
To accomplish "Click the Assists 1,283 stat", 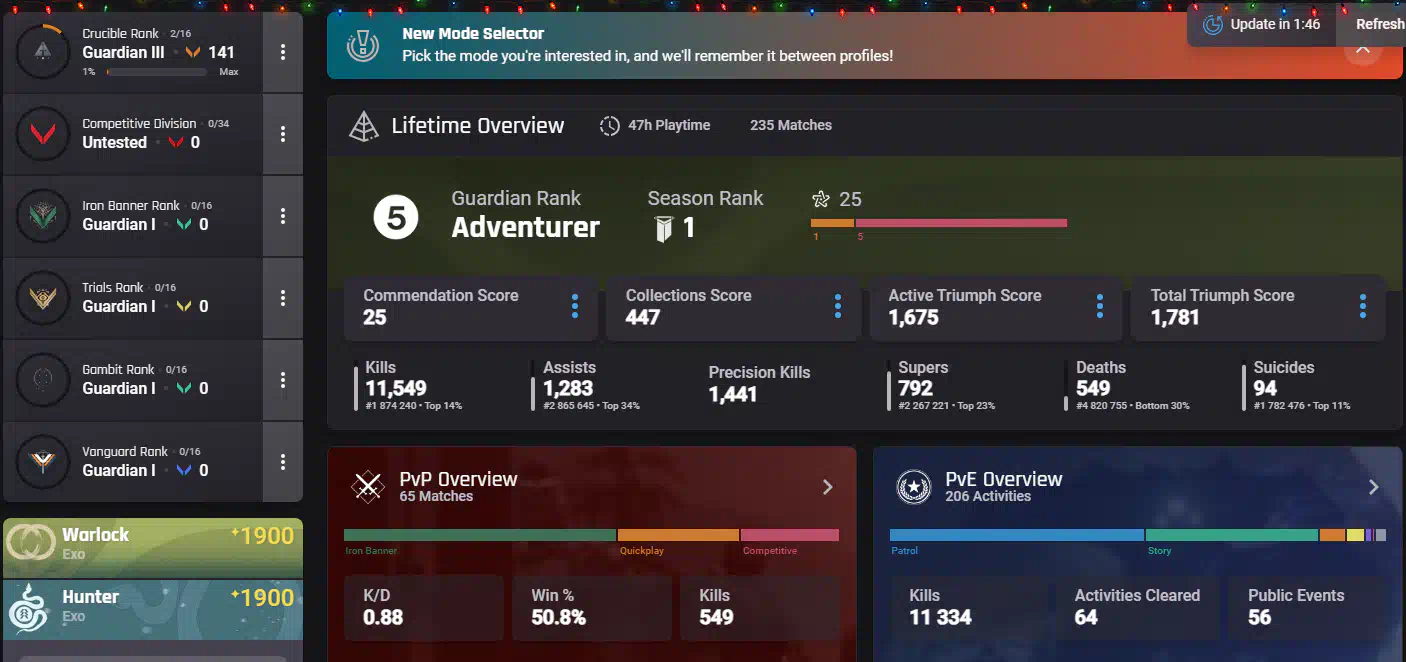I will pyautogui.click(x=587, y=385).
